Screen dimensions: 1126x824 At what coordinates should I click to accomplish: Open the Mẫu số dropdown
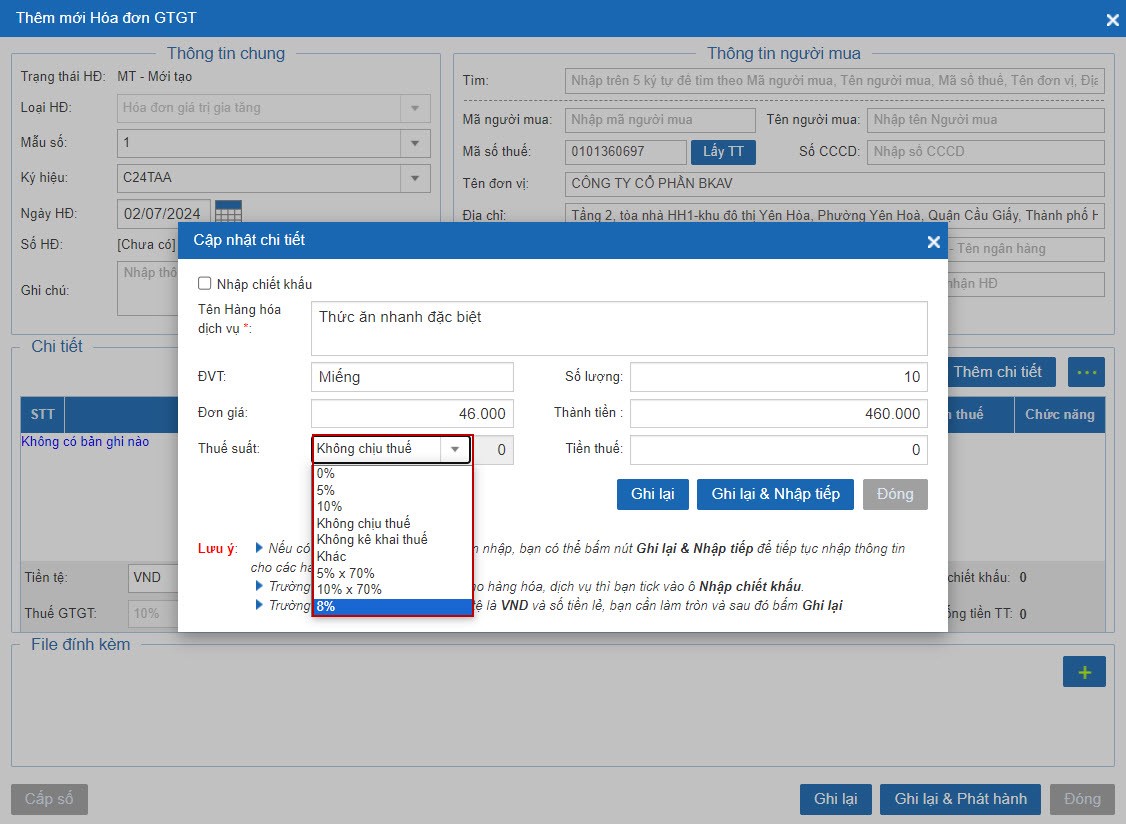[x=414, y=143]
